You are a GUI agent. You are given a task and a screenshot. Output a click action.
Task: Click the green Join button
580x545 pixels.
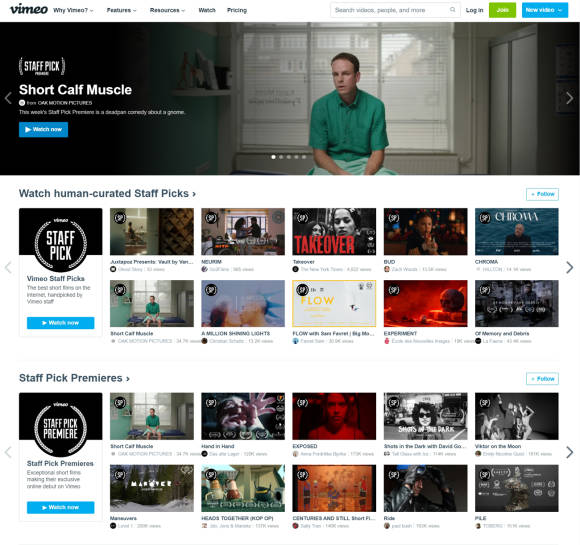[x=502, y=10]
